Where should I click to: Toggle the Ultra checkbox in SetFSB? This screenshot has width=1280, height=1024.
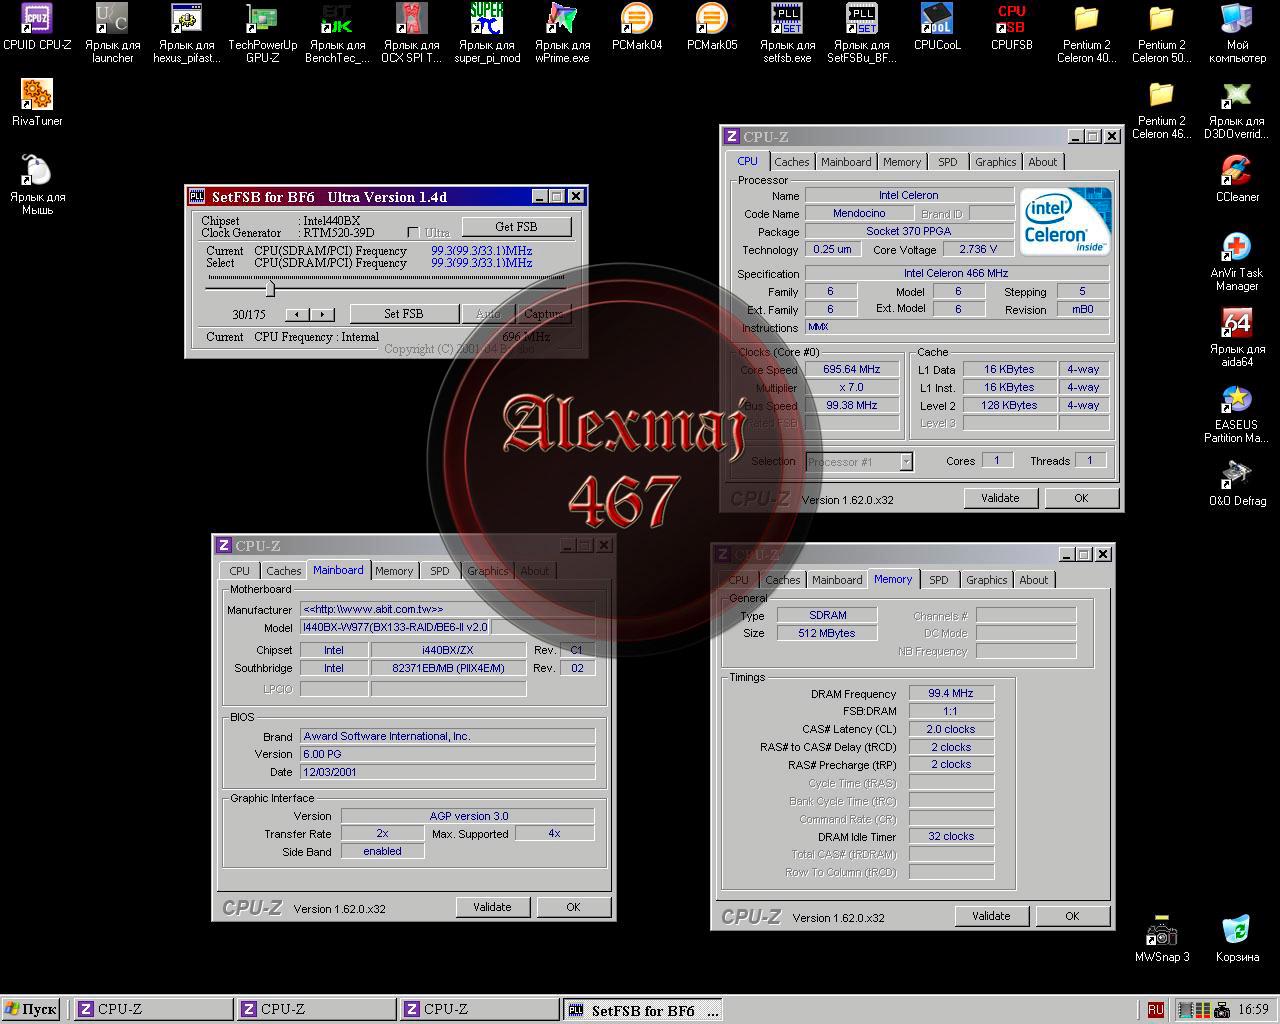point(413,232)
